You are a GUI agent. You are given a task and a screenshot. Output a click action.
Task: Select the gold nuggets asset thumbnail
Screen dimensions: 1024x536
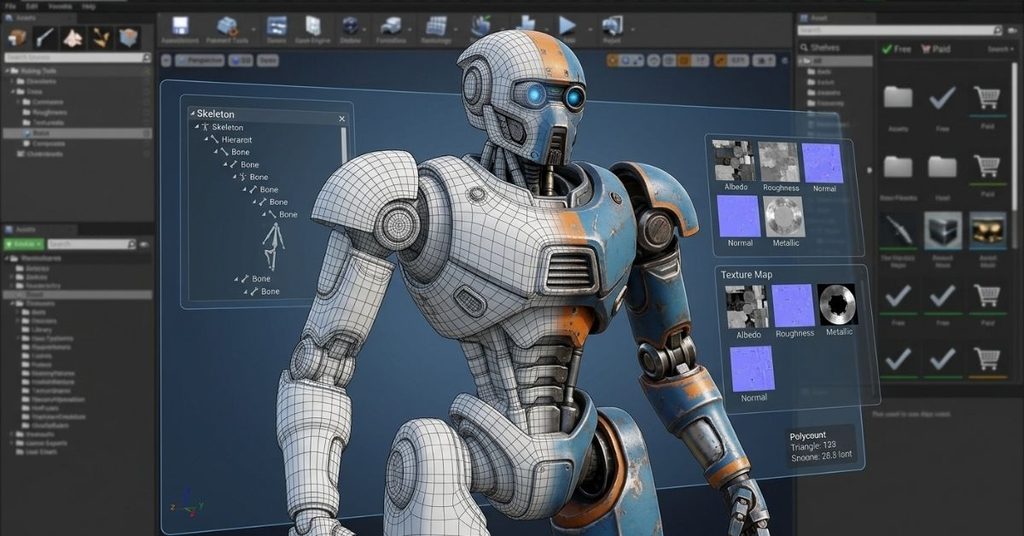987,230
